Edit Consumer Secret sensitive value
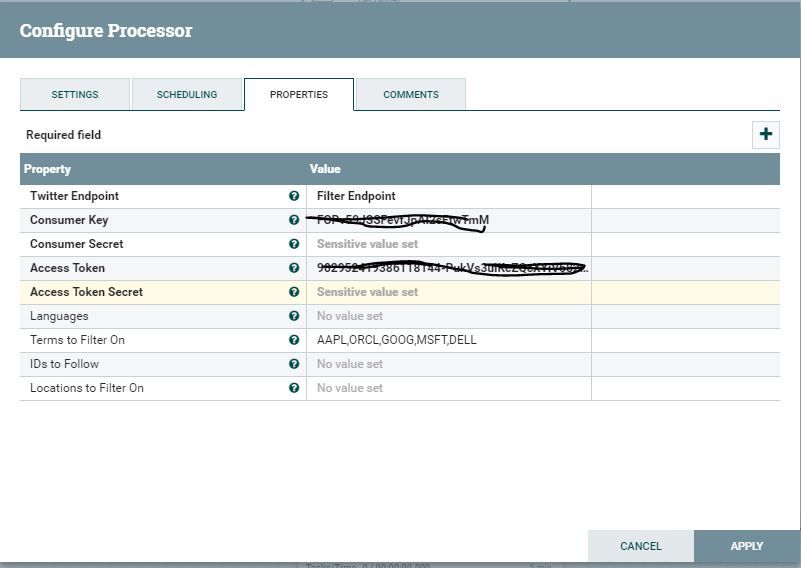Viewport: 801px width, 568px height. pyautogui.click(x=449, y=244)
